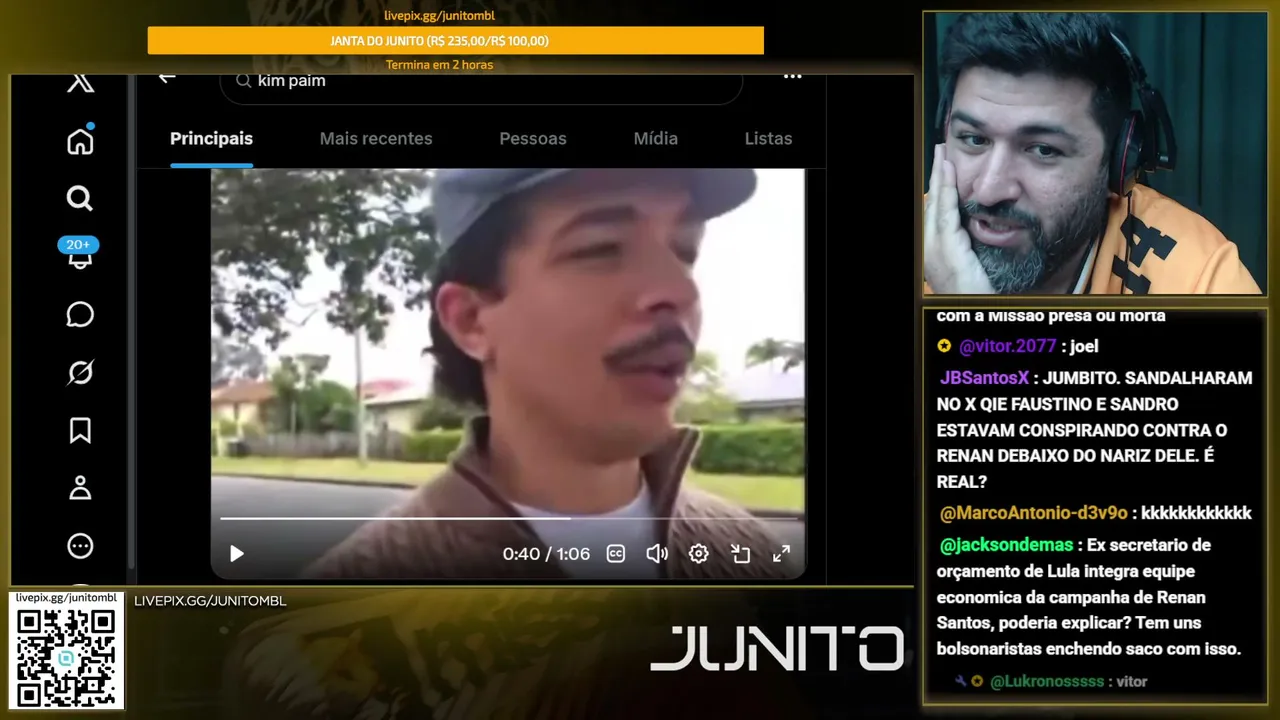The height and width of the screenshot is (720, 1280).
Task: Open the More circle-dots sidebar icon
Action: (x=80, y=546)
